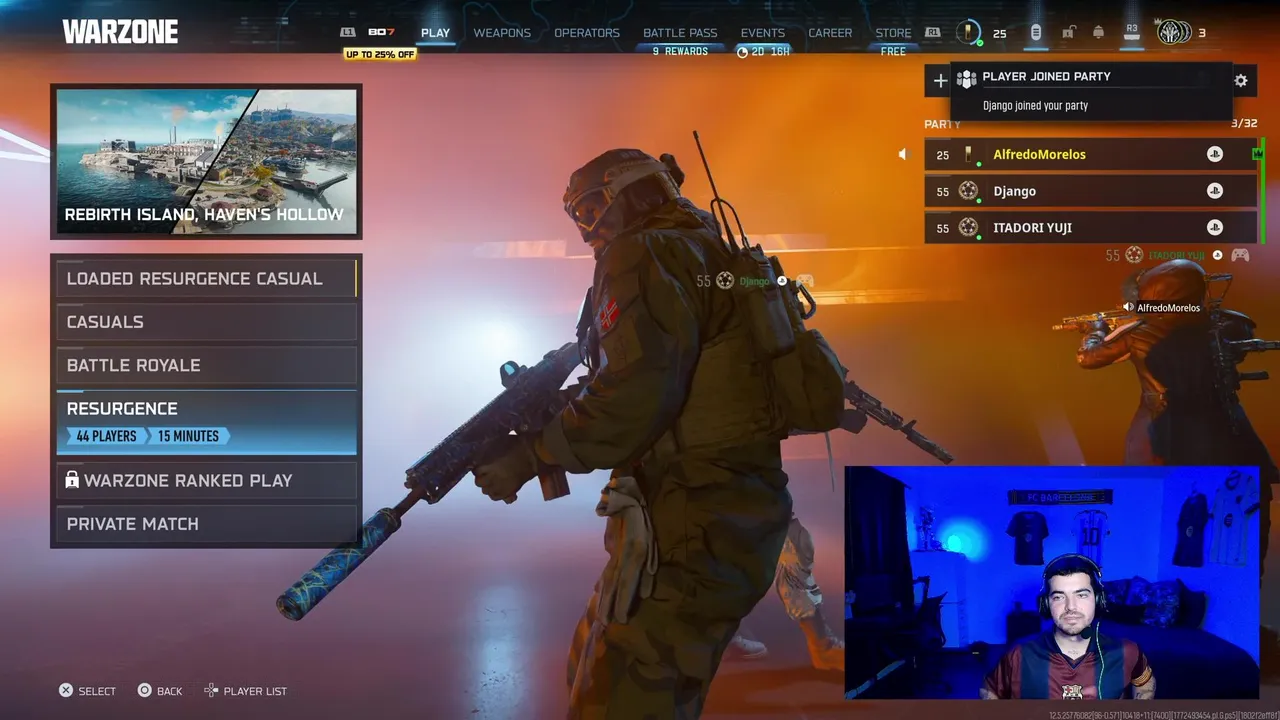The image size is (1280, 720).
Task: Click the Player Joined Party group icon
Action: [966, 78]
